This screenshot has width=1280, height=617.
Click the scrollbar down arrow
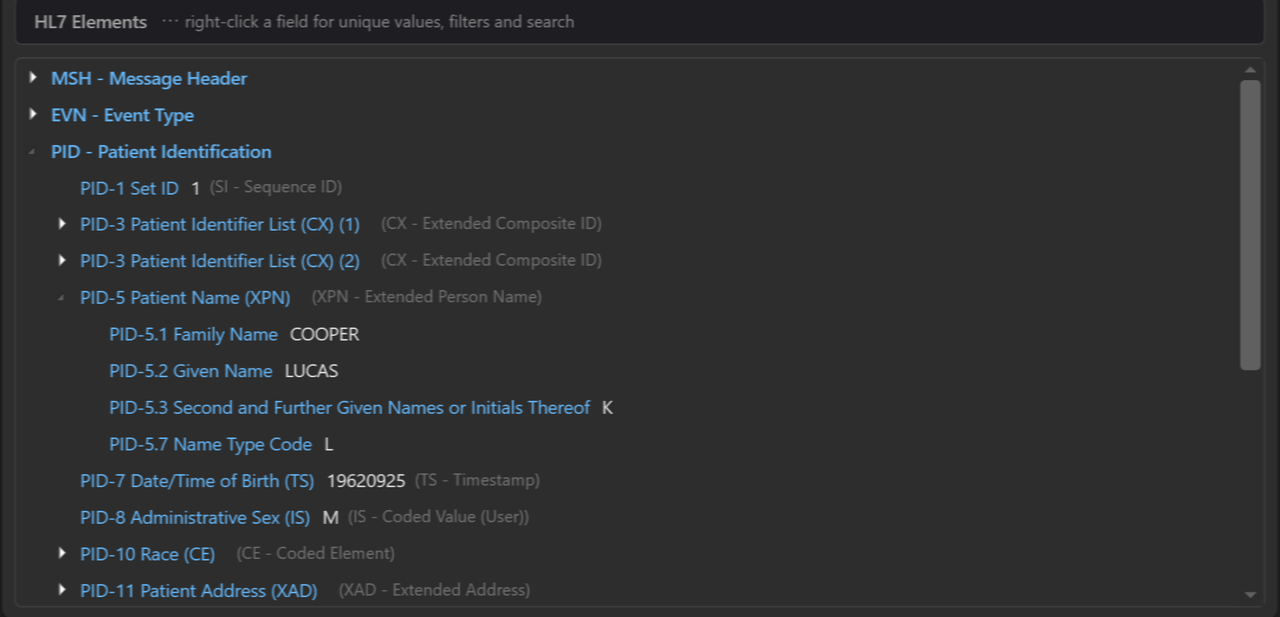[1249, 595]
